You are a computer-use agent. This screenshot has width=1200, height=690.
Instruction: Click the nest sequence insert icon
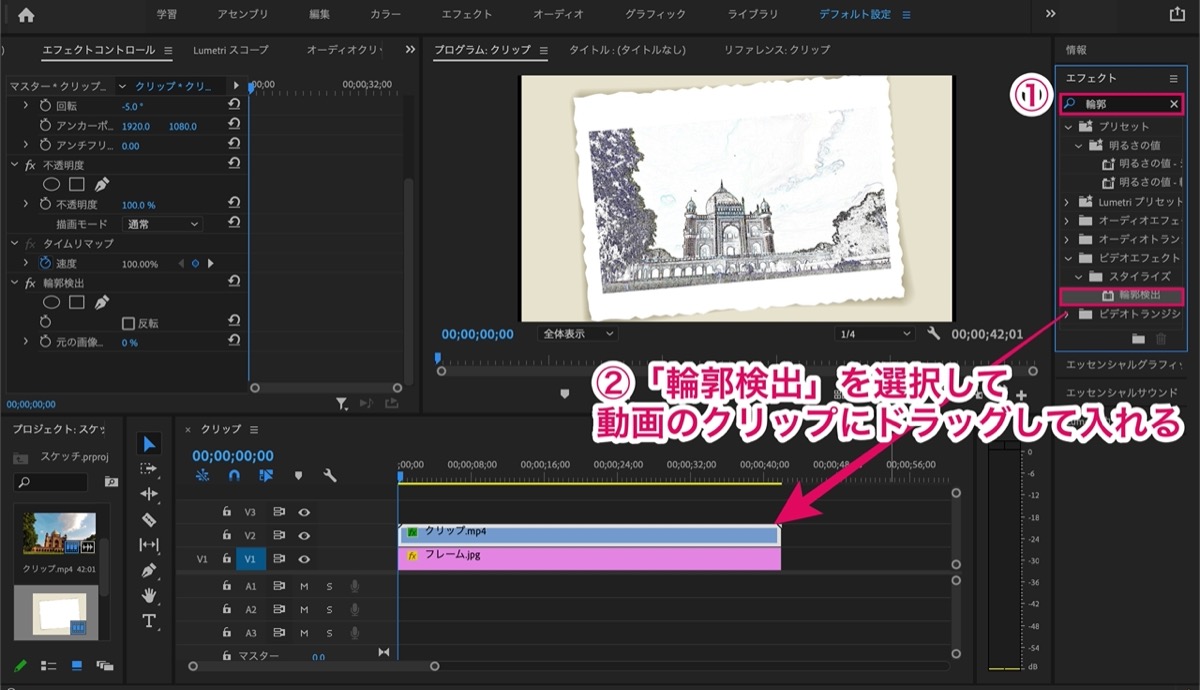(x=203, y=476)
